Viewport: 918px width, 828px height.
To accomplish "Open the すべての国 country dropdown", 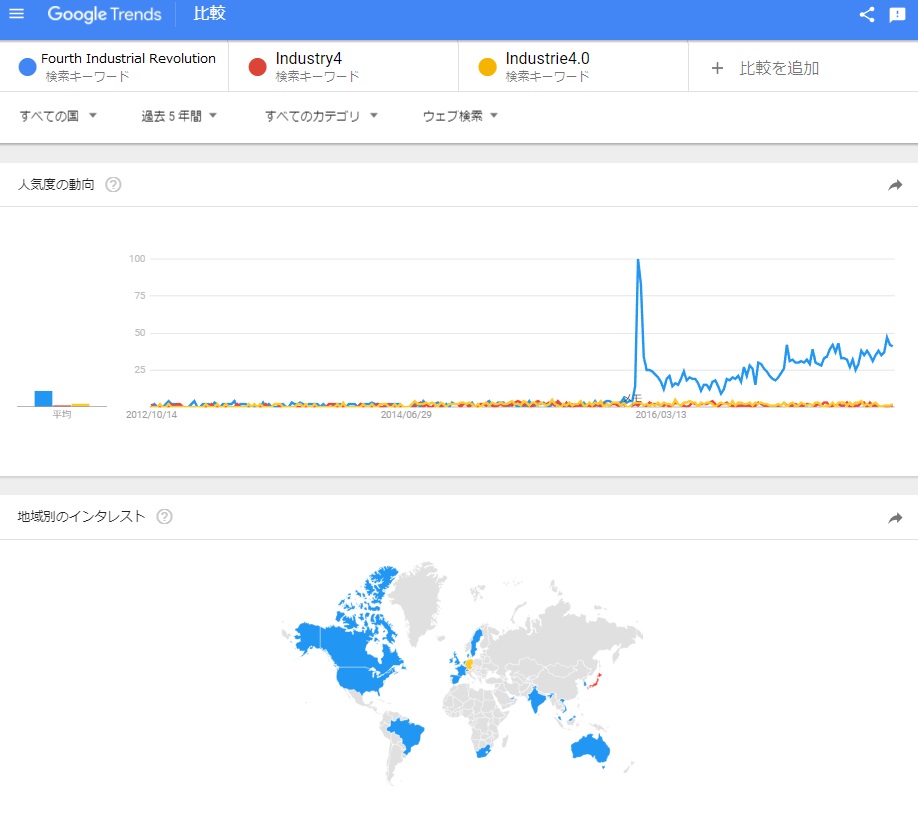I will click(x=58, y=116).
